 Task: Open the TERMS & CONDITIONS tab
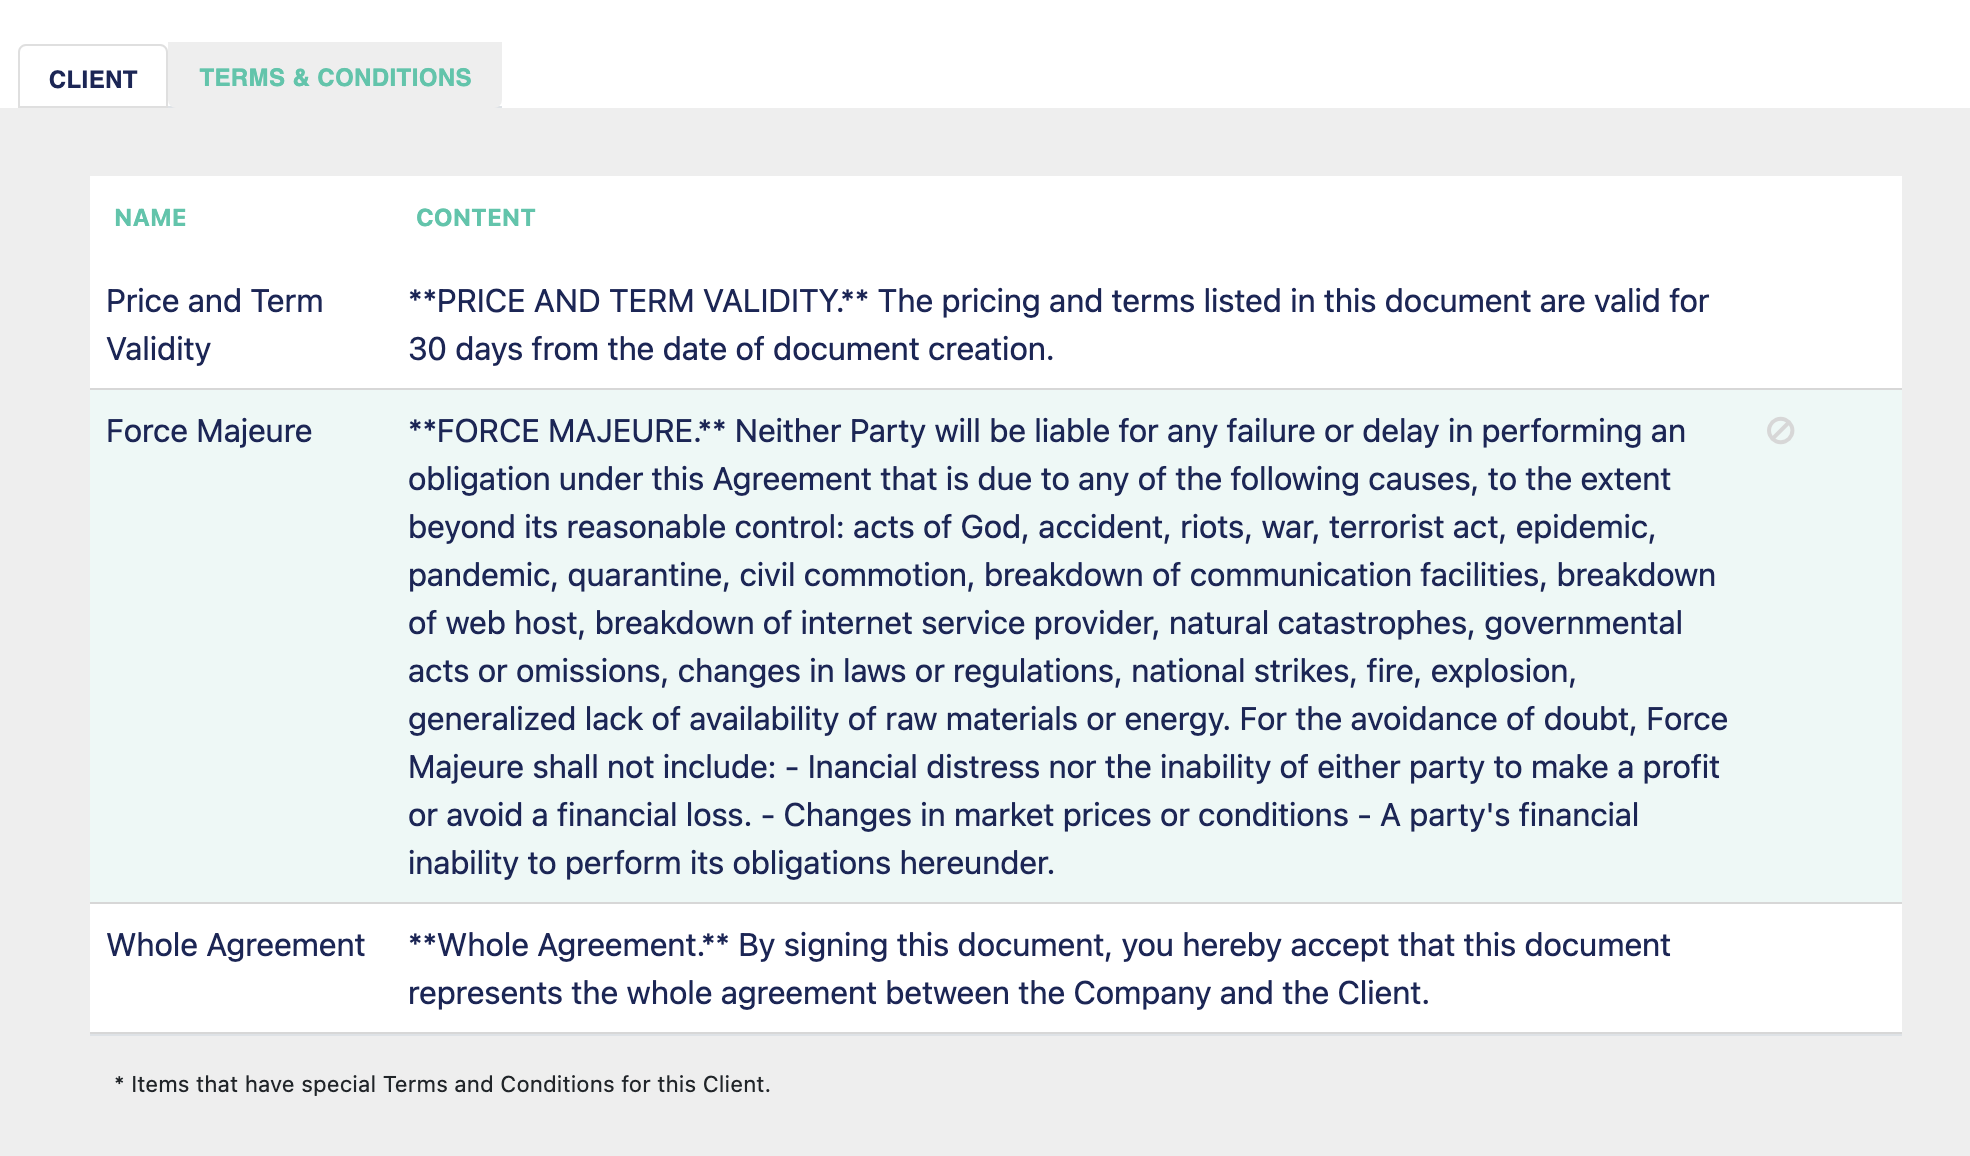tap(335, 77)
